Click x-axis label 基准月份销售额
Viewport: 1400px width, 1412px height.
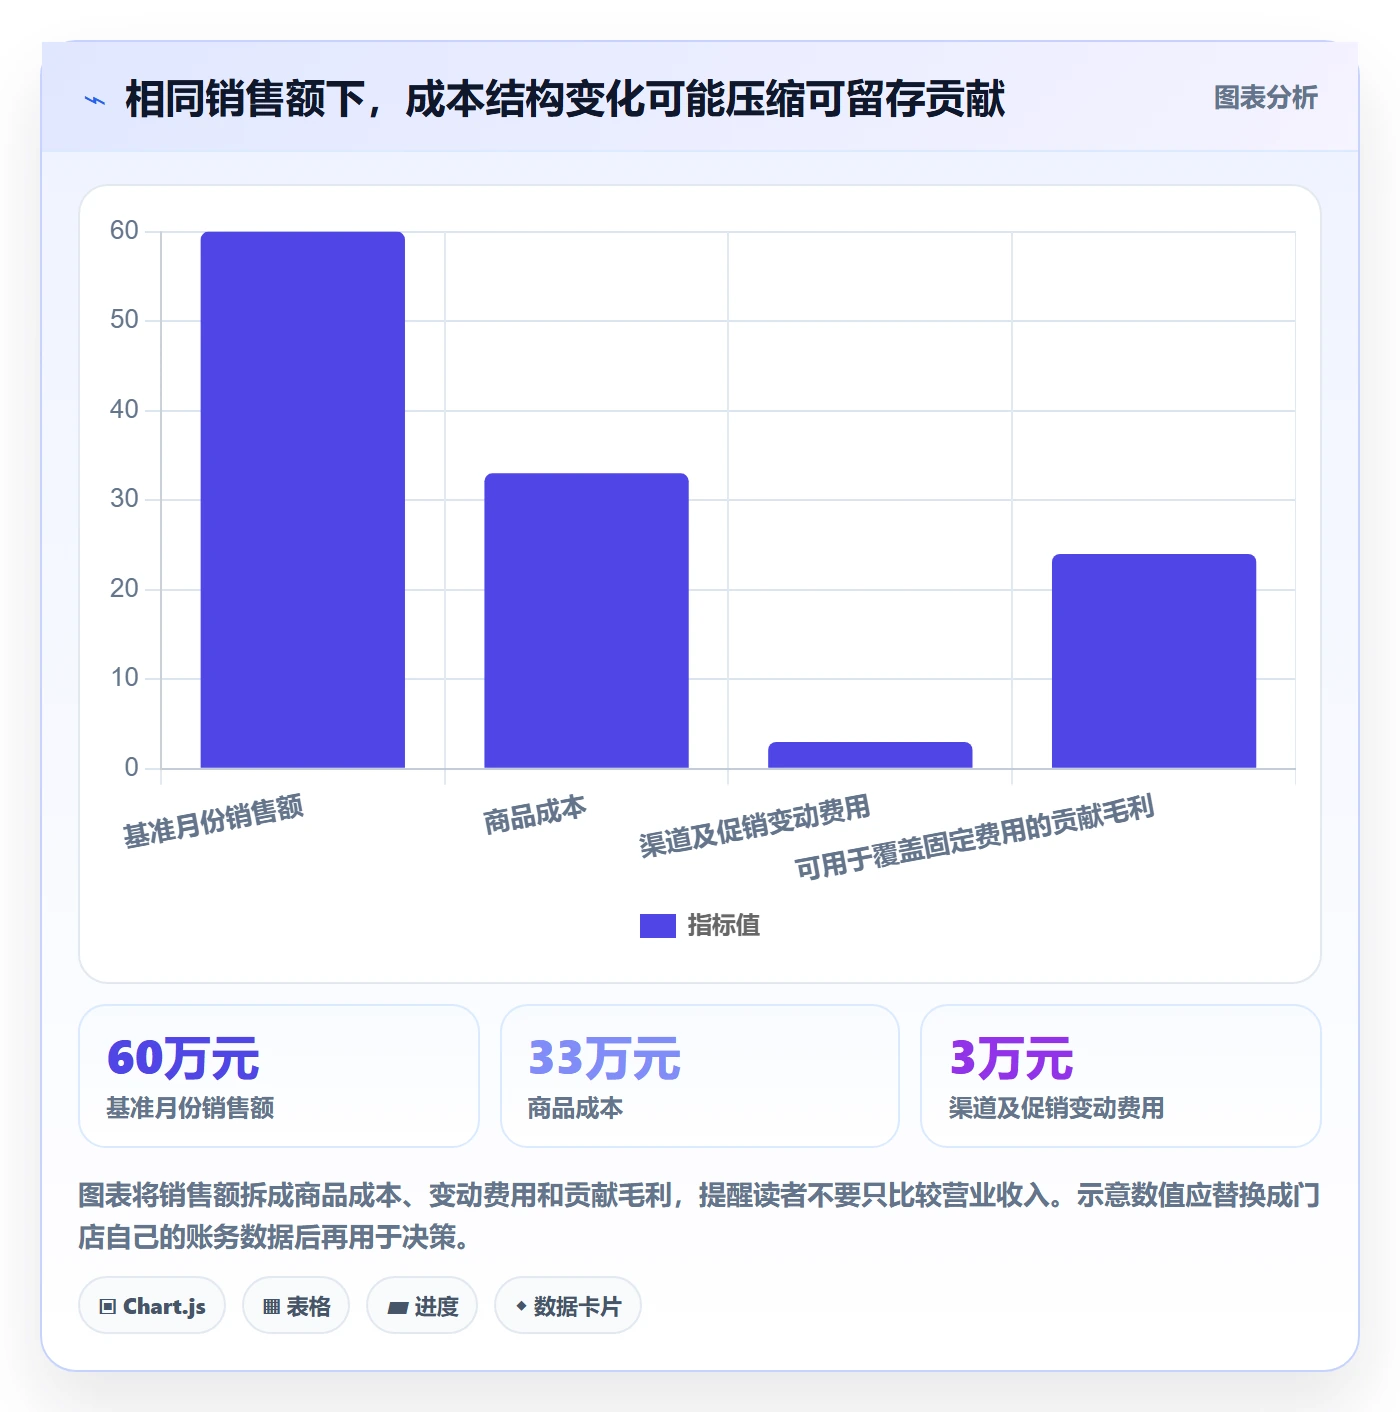coord(213,822)
